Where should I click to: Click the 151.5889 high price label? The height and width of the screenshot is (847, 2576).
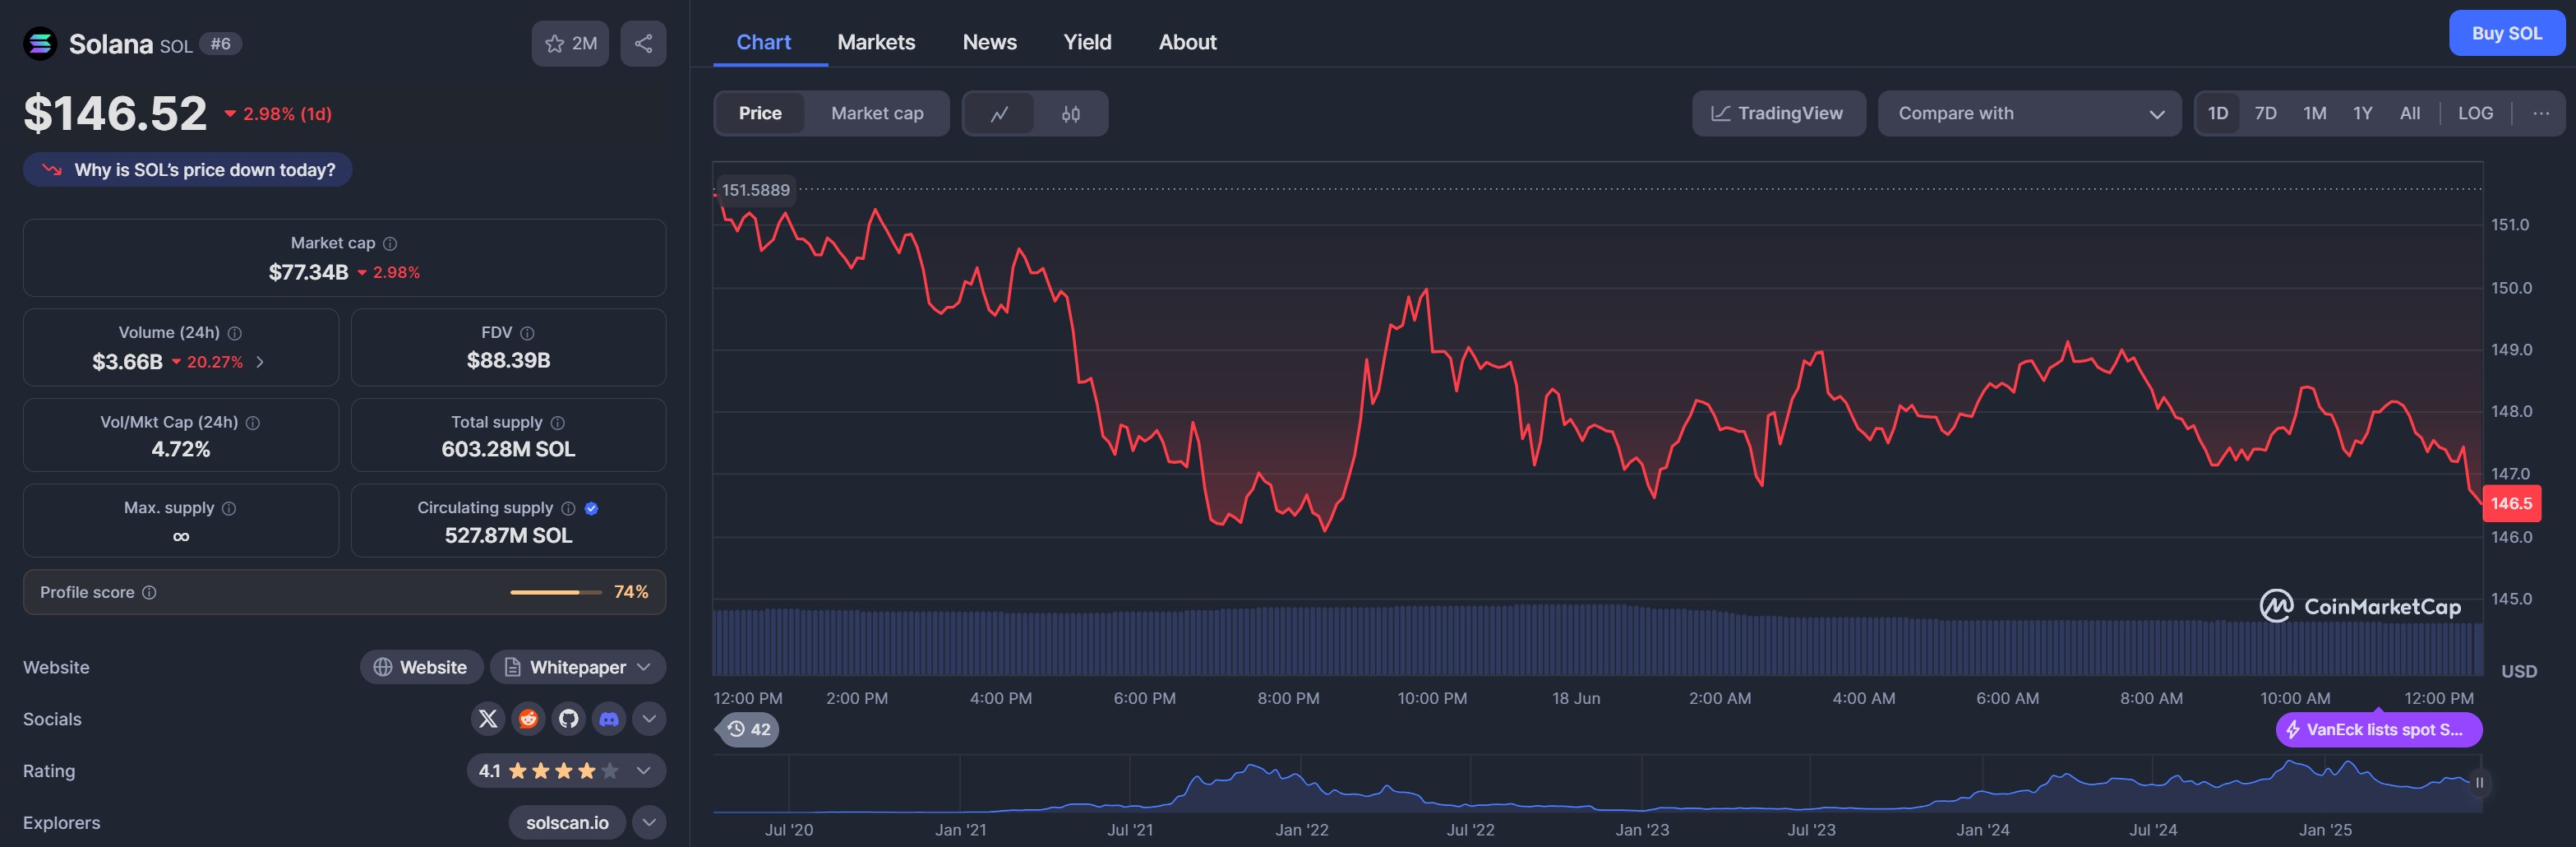pos(755,190)
